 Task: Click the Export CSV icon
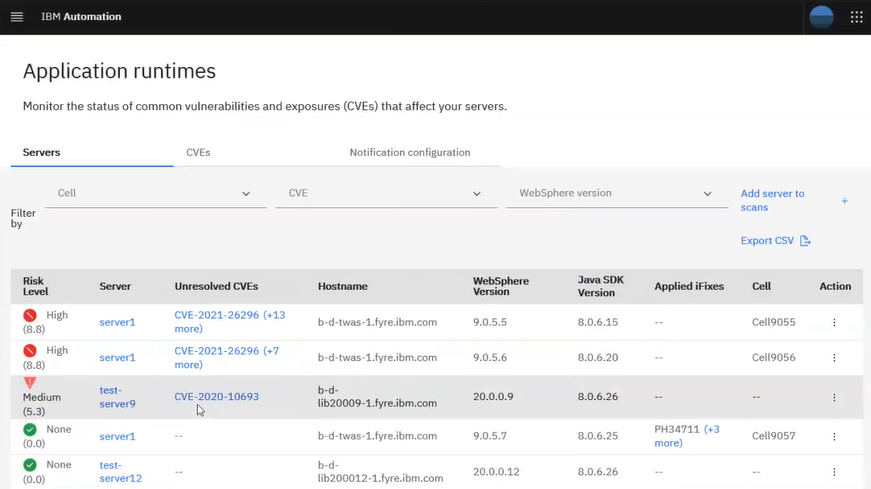[x=805, y=241]
